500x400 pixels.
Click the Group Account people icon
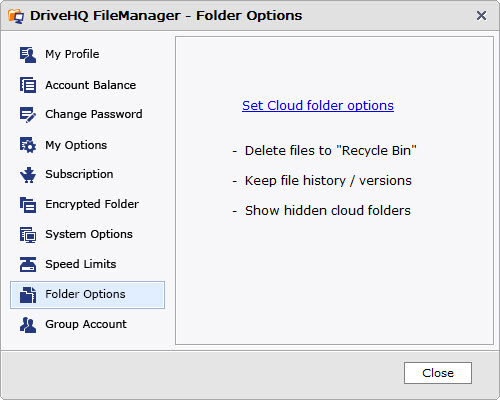28,325
